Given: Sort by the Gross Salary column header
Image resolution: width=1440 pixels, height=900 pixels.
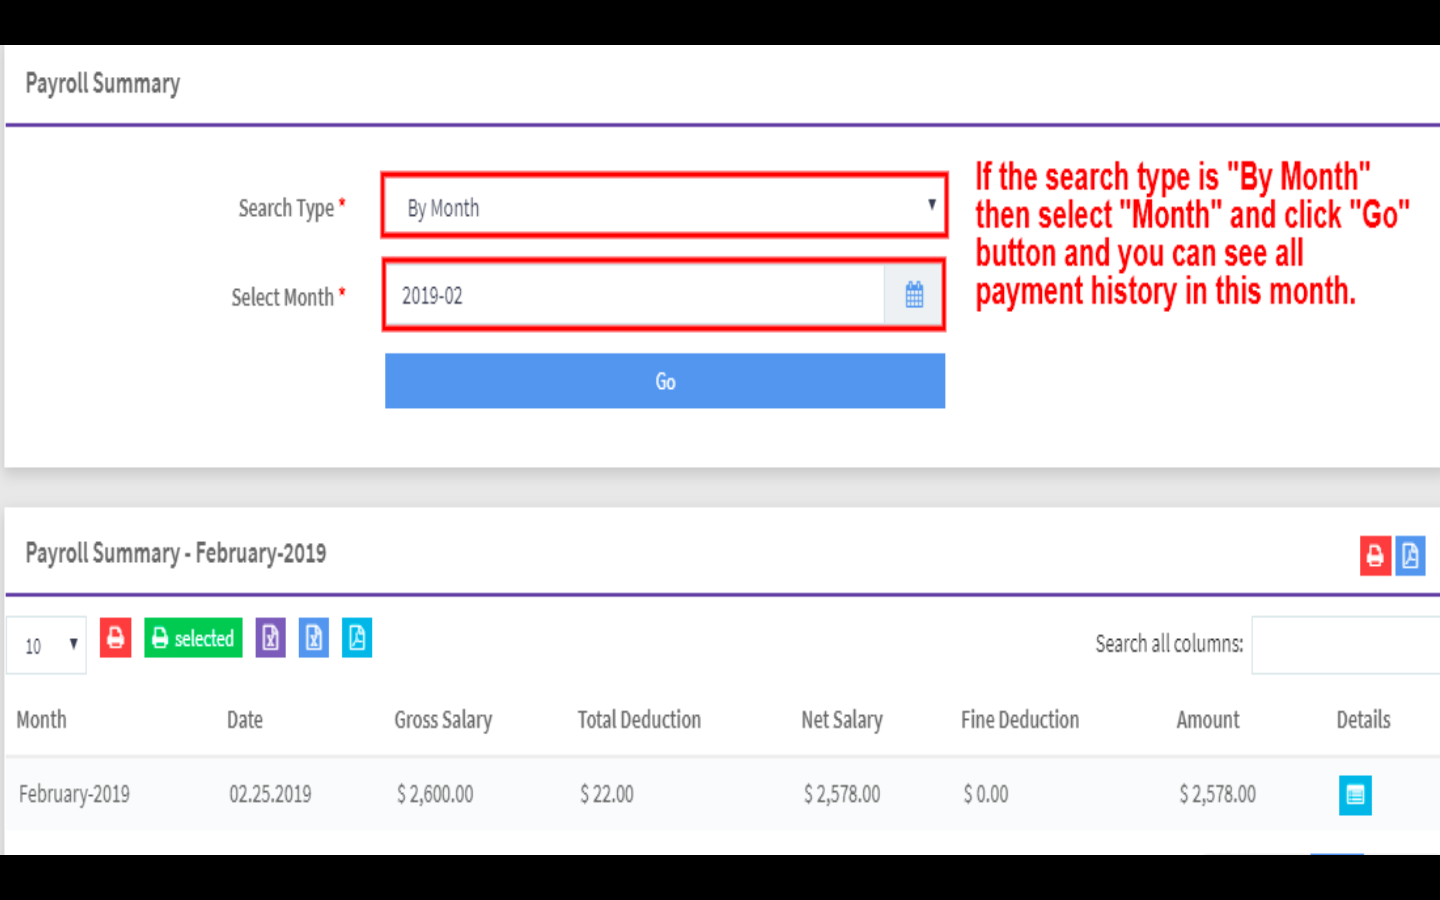Looking at the screenshot, I should [x=443, y=720].
